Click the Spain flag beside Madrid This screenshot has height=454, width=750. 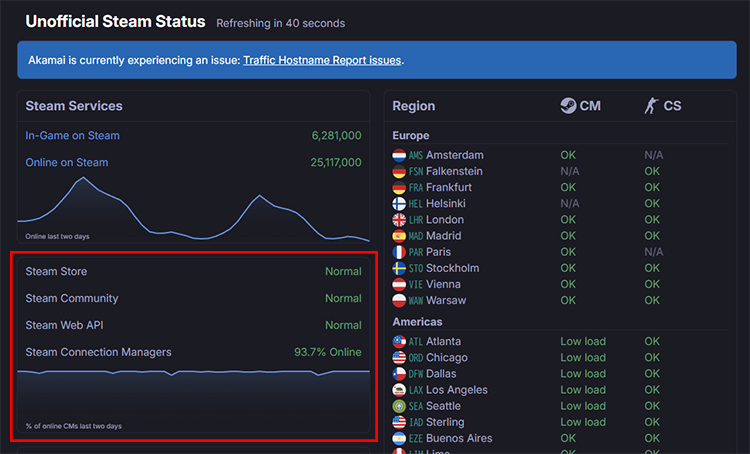point(399,236)
